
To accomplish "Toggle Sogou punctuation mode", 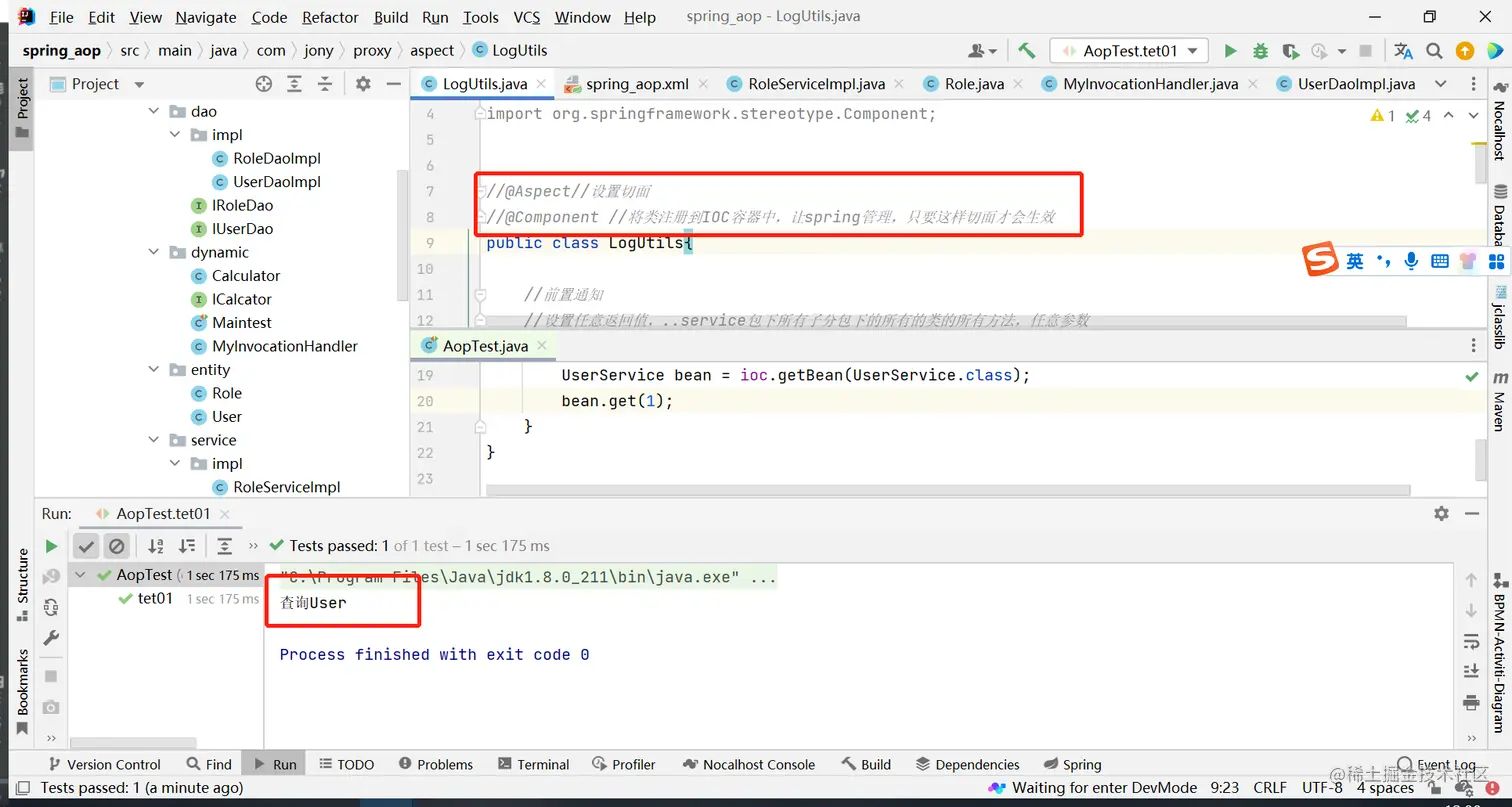I will pos(1384,261).
